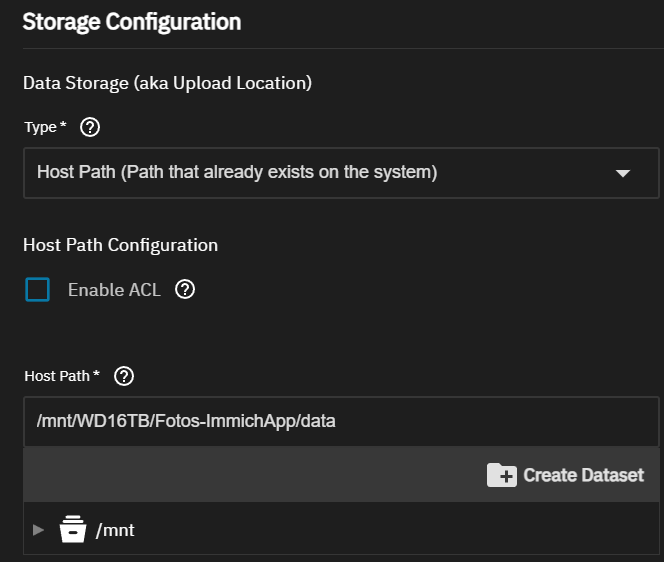This screenshot has height=562, width=664.
Task: Expand the /mnt tree node triangle
Action: (x=39, y=530)
